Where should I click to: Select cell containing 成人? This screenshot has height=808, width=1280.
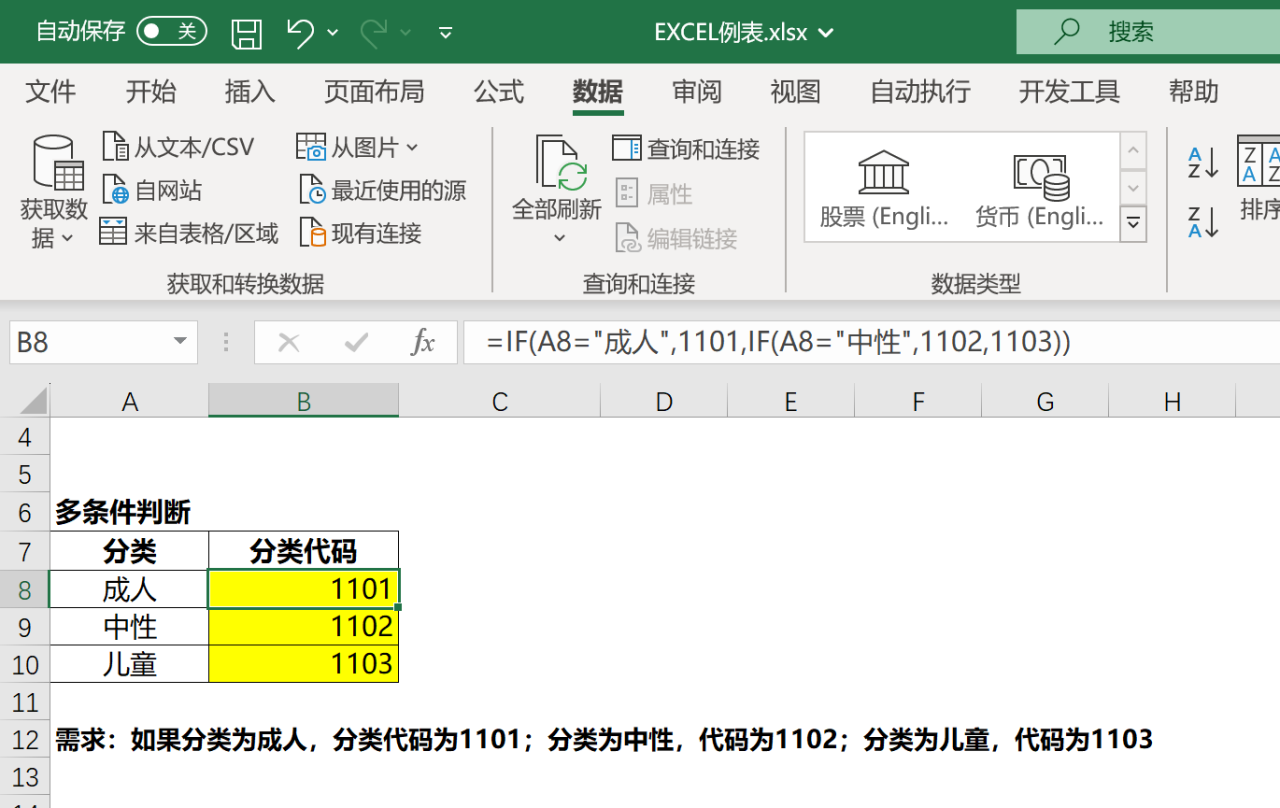click(x=129, y=589)
